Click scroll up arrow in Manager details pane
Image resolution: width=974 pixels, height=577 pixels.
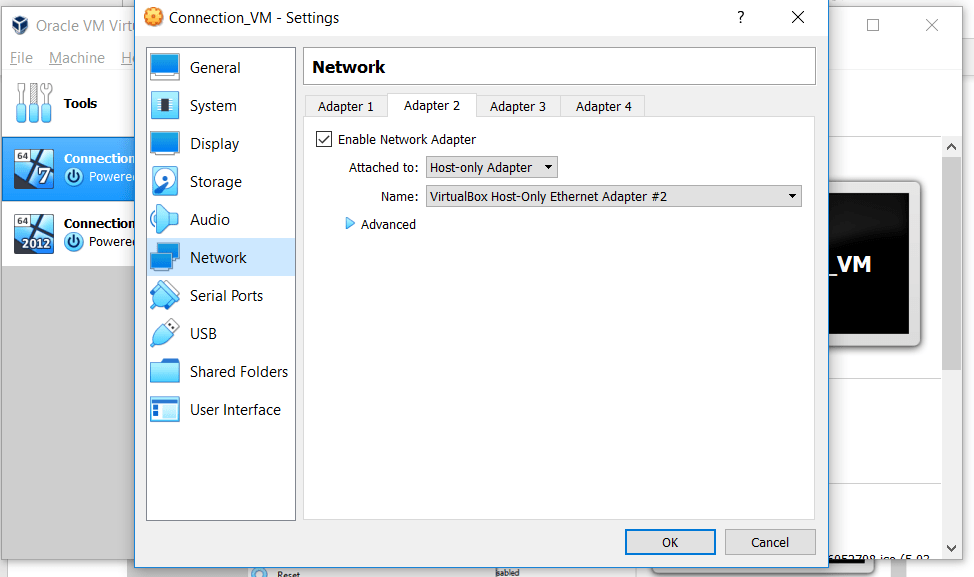coord(951,147)
